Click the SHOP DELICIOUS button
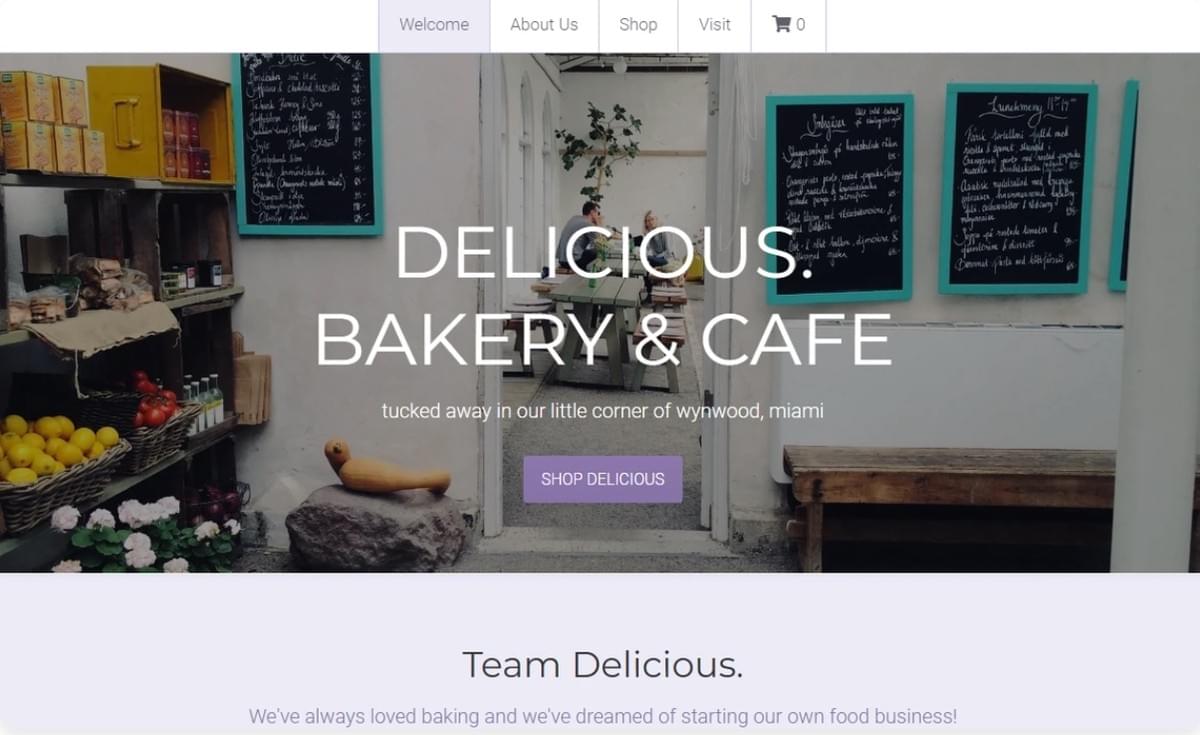 tap(603, 479)
